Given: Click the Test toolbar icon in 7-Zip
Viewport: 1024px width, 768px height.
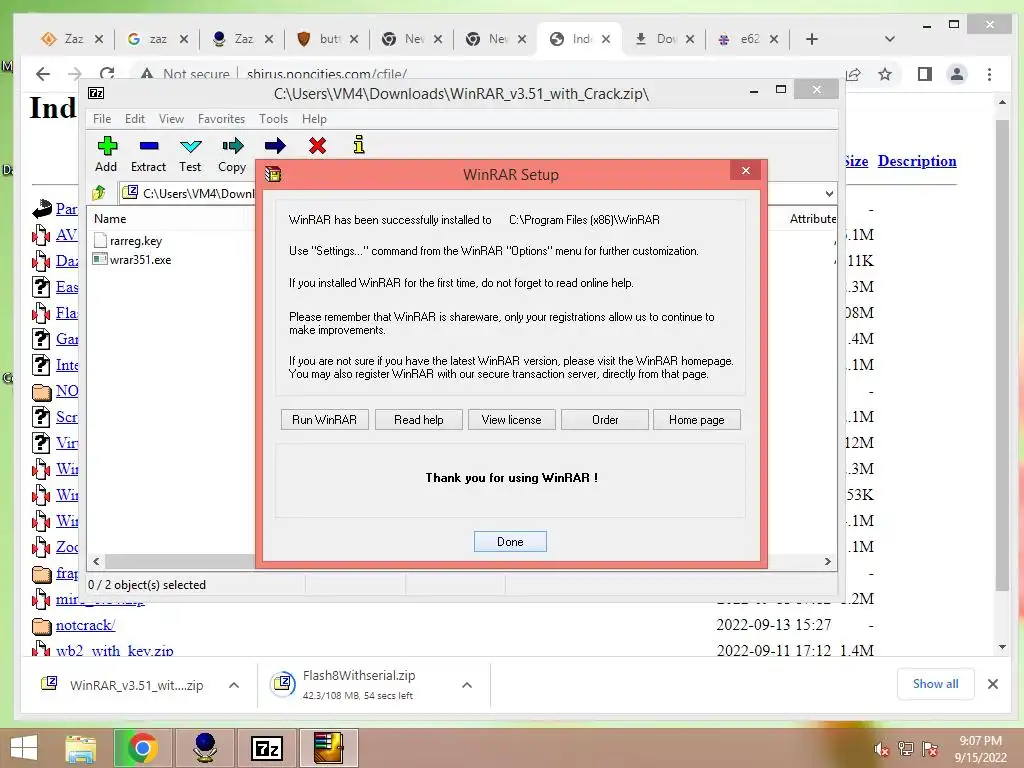Looking at the screenshot, I should click(x=191, y=146).
